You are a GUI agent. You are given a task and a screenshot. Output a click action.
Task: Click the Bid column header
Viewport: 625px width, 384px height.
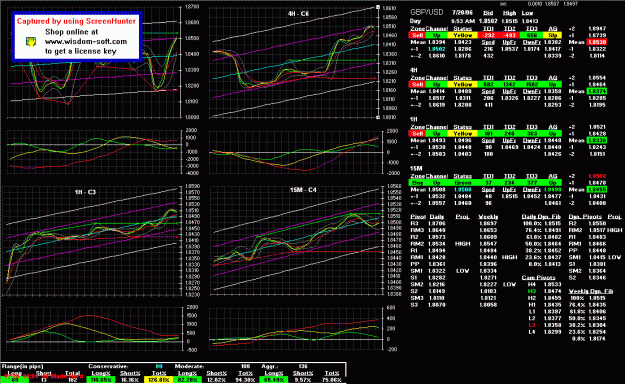click(488, 13)
